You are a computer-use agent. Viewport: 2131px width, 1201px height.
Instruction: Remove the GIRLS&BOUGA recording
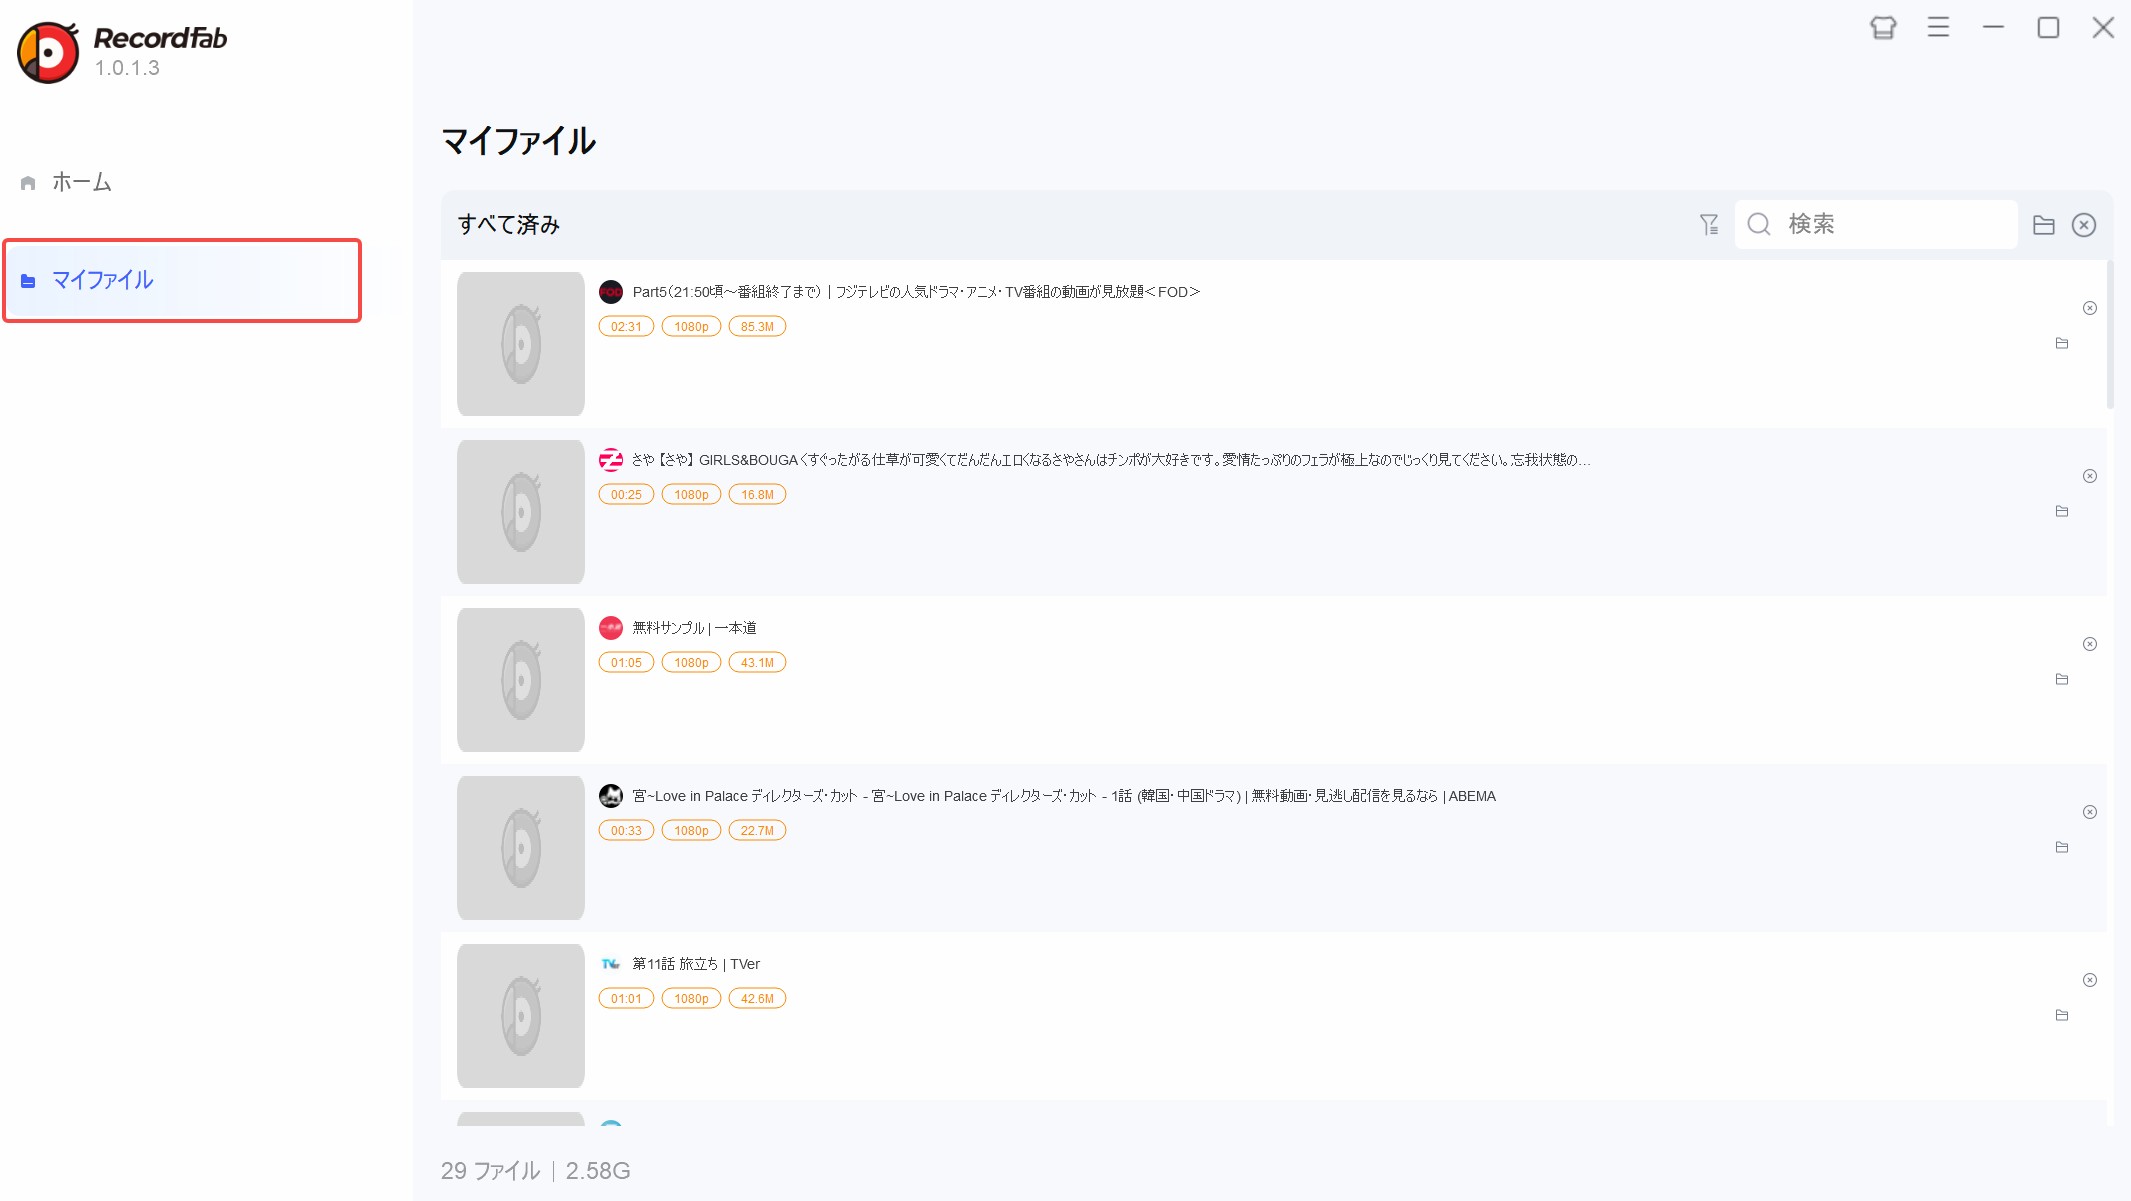coord(2090,476)
